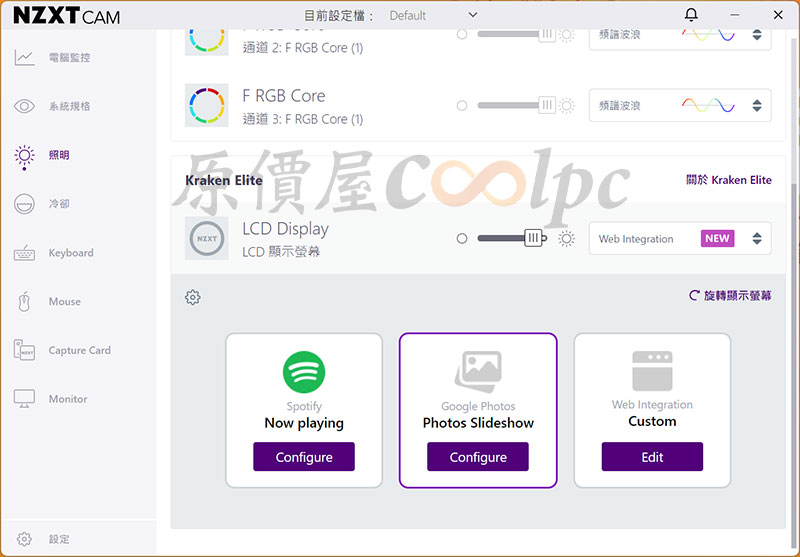Screen dimensions: 800x557
Task: Go to Keyboard menu item
Action: [71, 253]
